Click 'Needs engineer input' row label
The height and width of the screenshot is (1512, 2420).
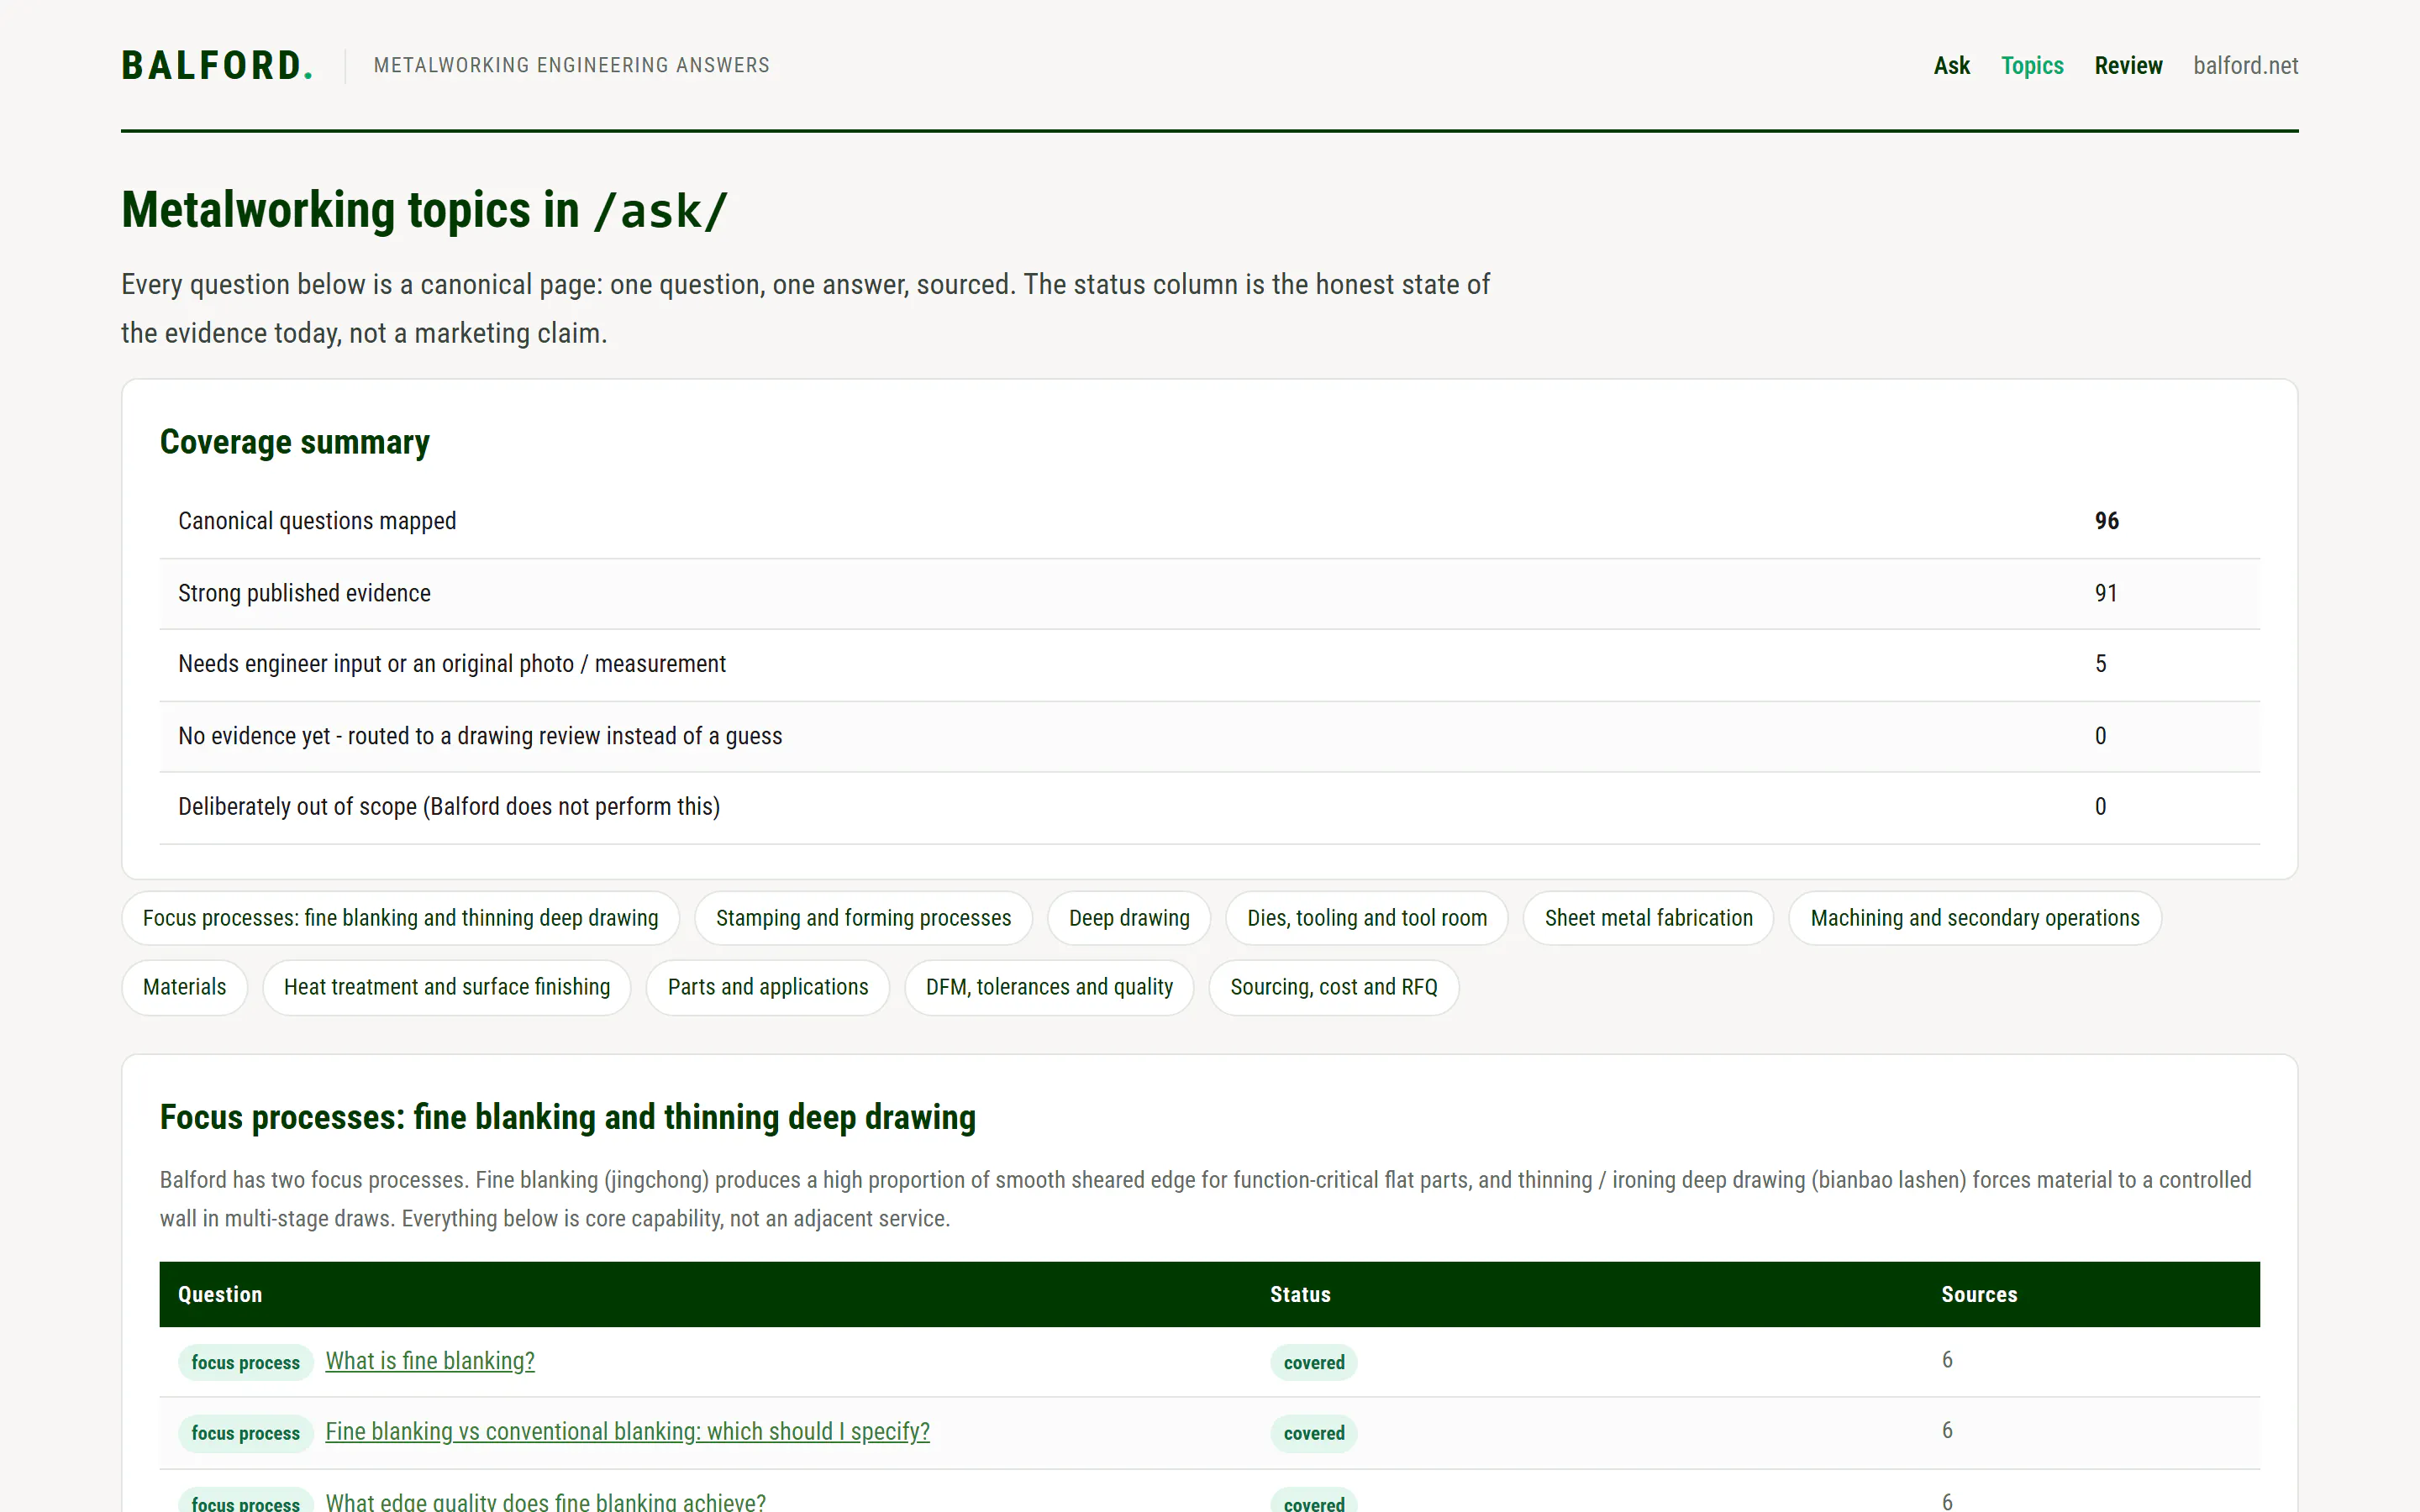point(452,664)
